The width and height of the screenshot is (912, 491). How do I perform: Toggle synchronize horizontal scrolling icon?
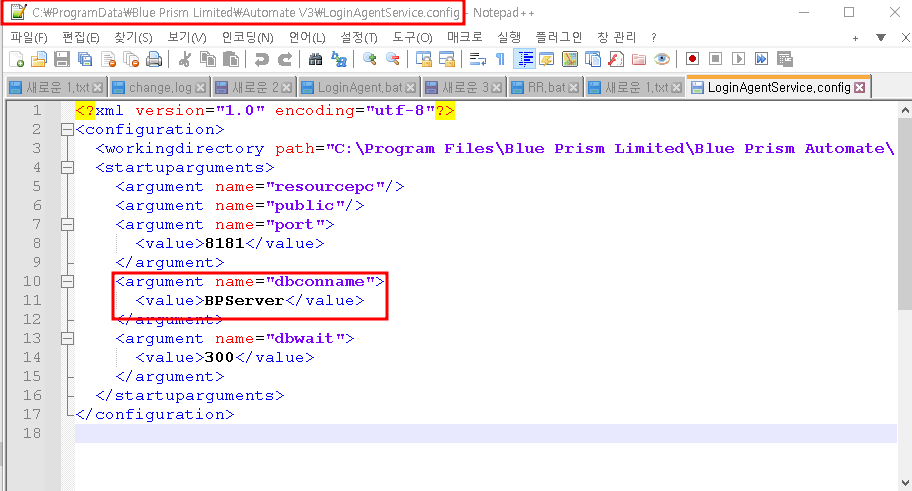[x=447, y=59]
